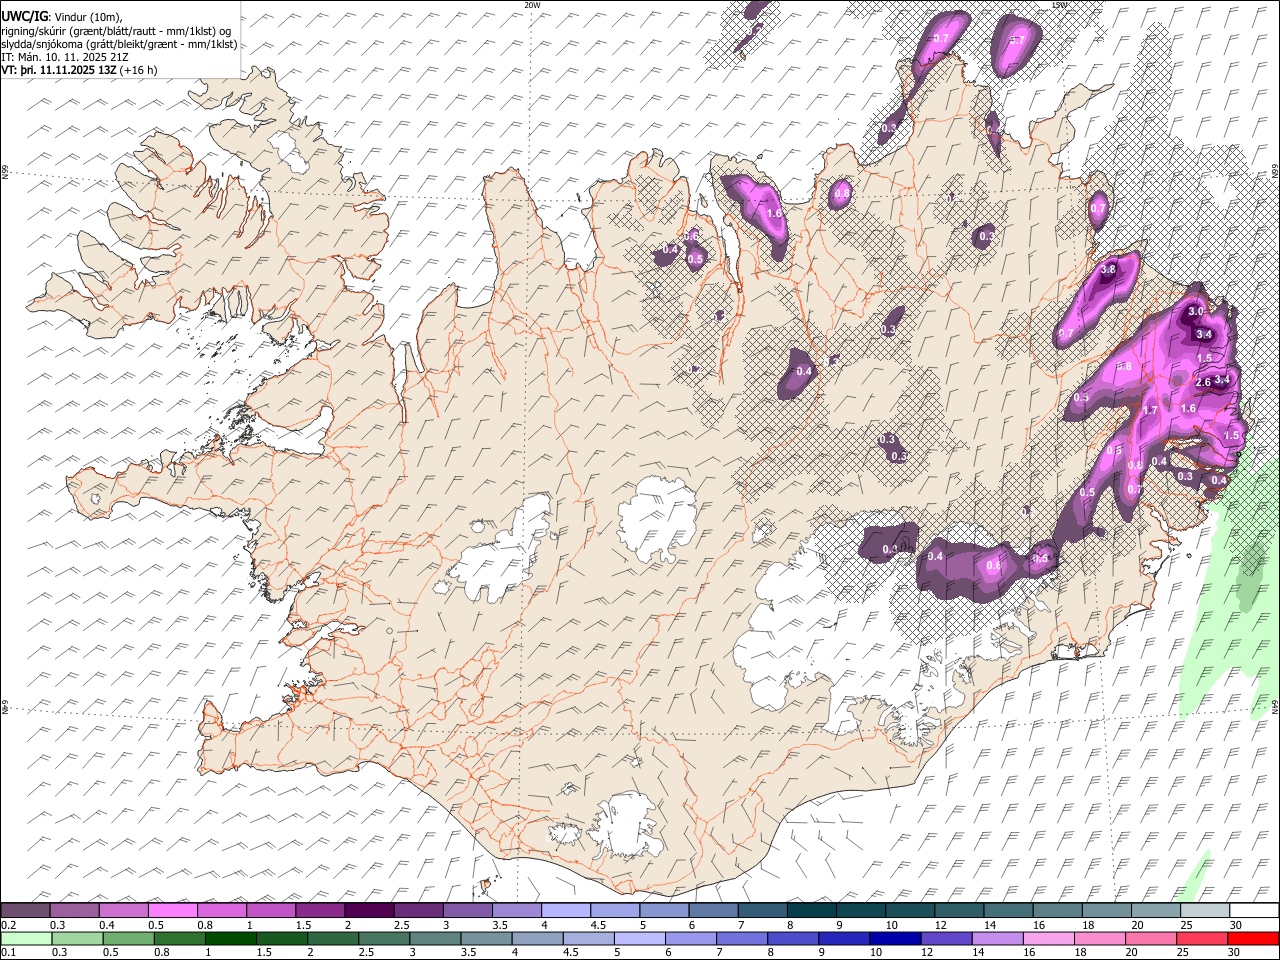1280x960 pixels.
Task: Click the bold UWC/IG title text
Action: [x=24, y=17]
